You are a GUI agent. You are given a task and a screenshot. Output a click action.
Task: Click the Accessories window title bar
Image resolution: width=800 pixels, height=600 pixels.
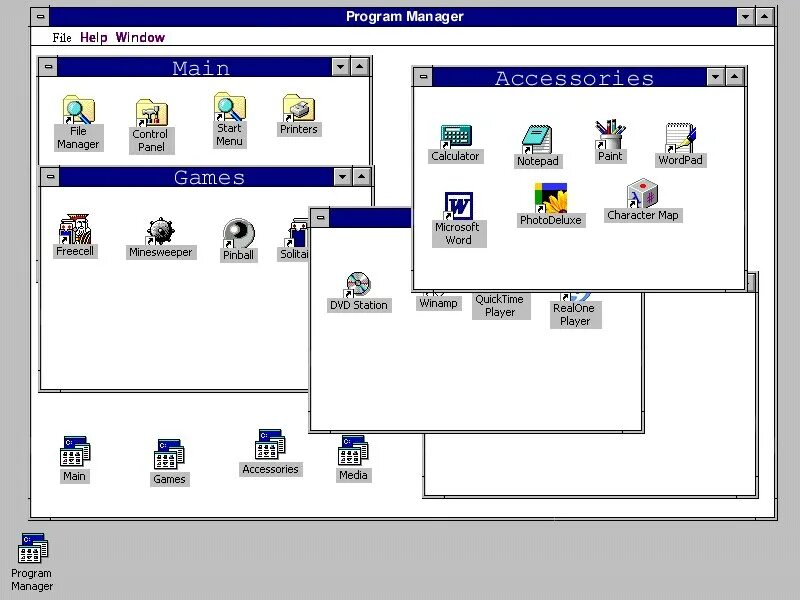coord(569,77)
